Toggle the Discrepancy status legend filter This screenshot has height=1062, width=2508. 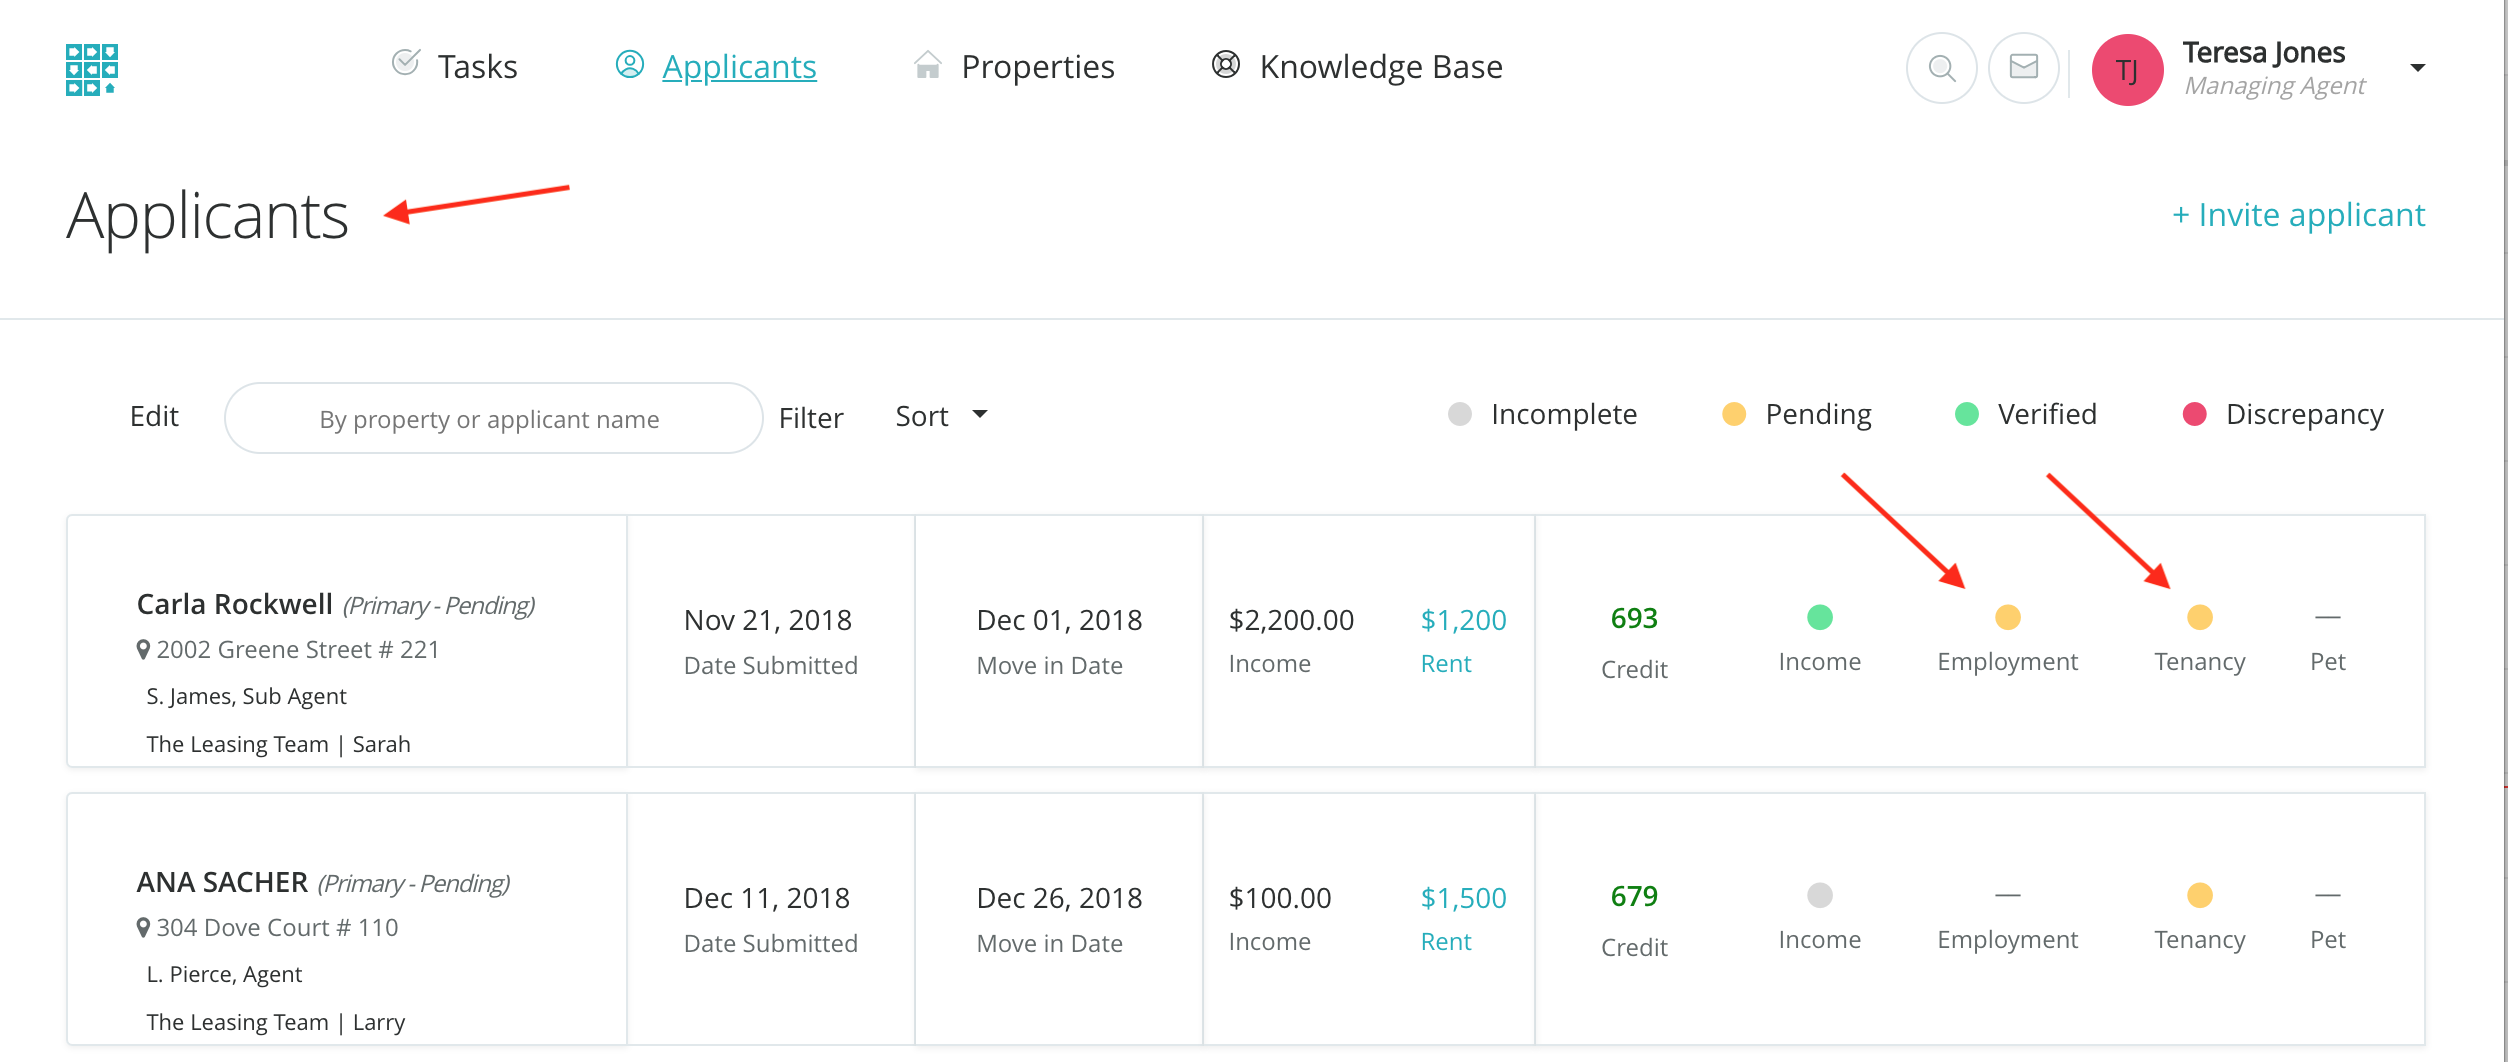(2283, 414)
